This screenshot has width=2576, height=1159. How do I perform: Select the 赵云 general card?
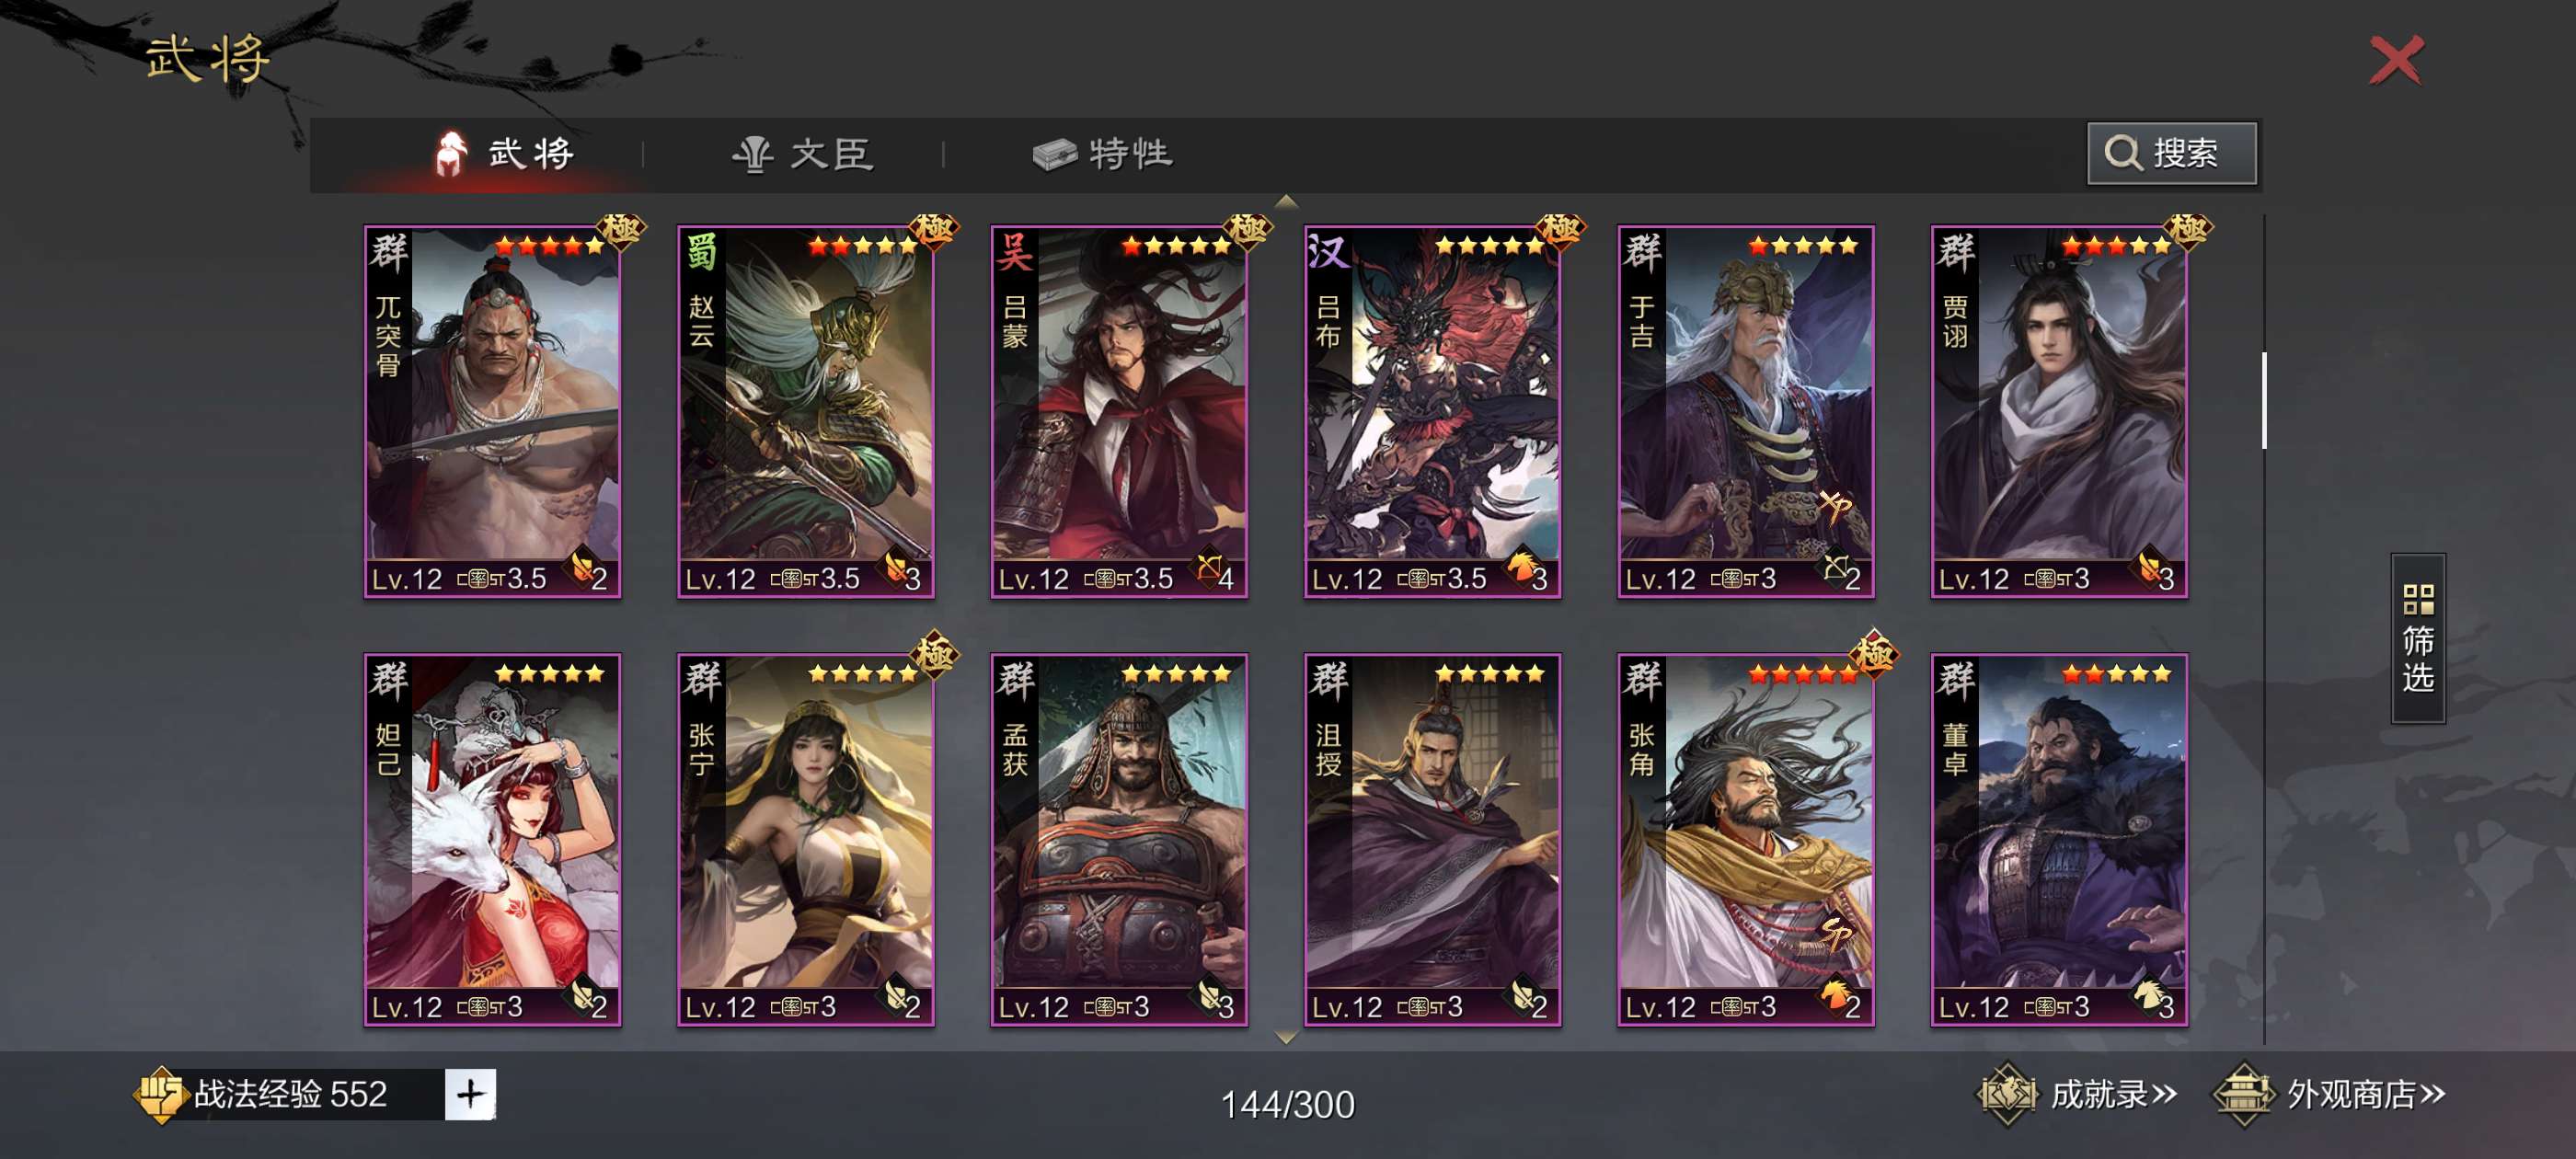tap(805, 412)
